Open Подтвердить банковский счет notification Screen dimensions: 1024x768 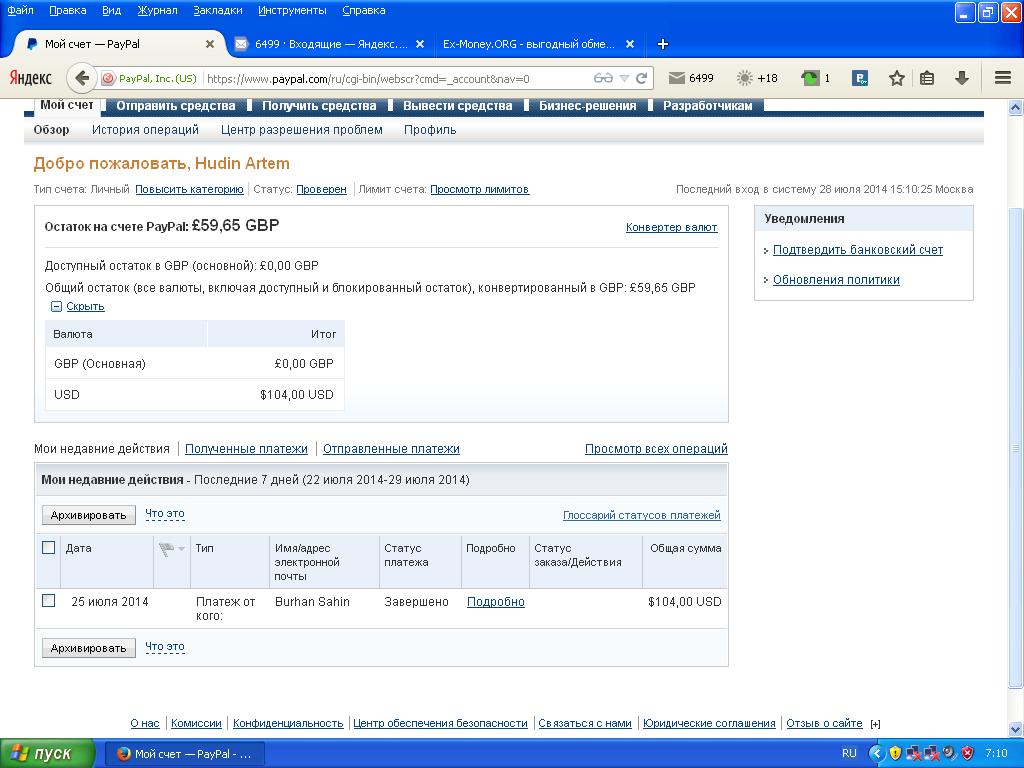click(x=857, y=249)
